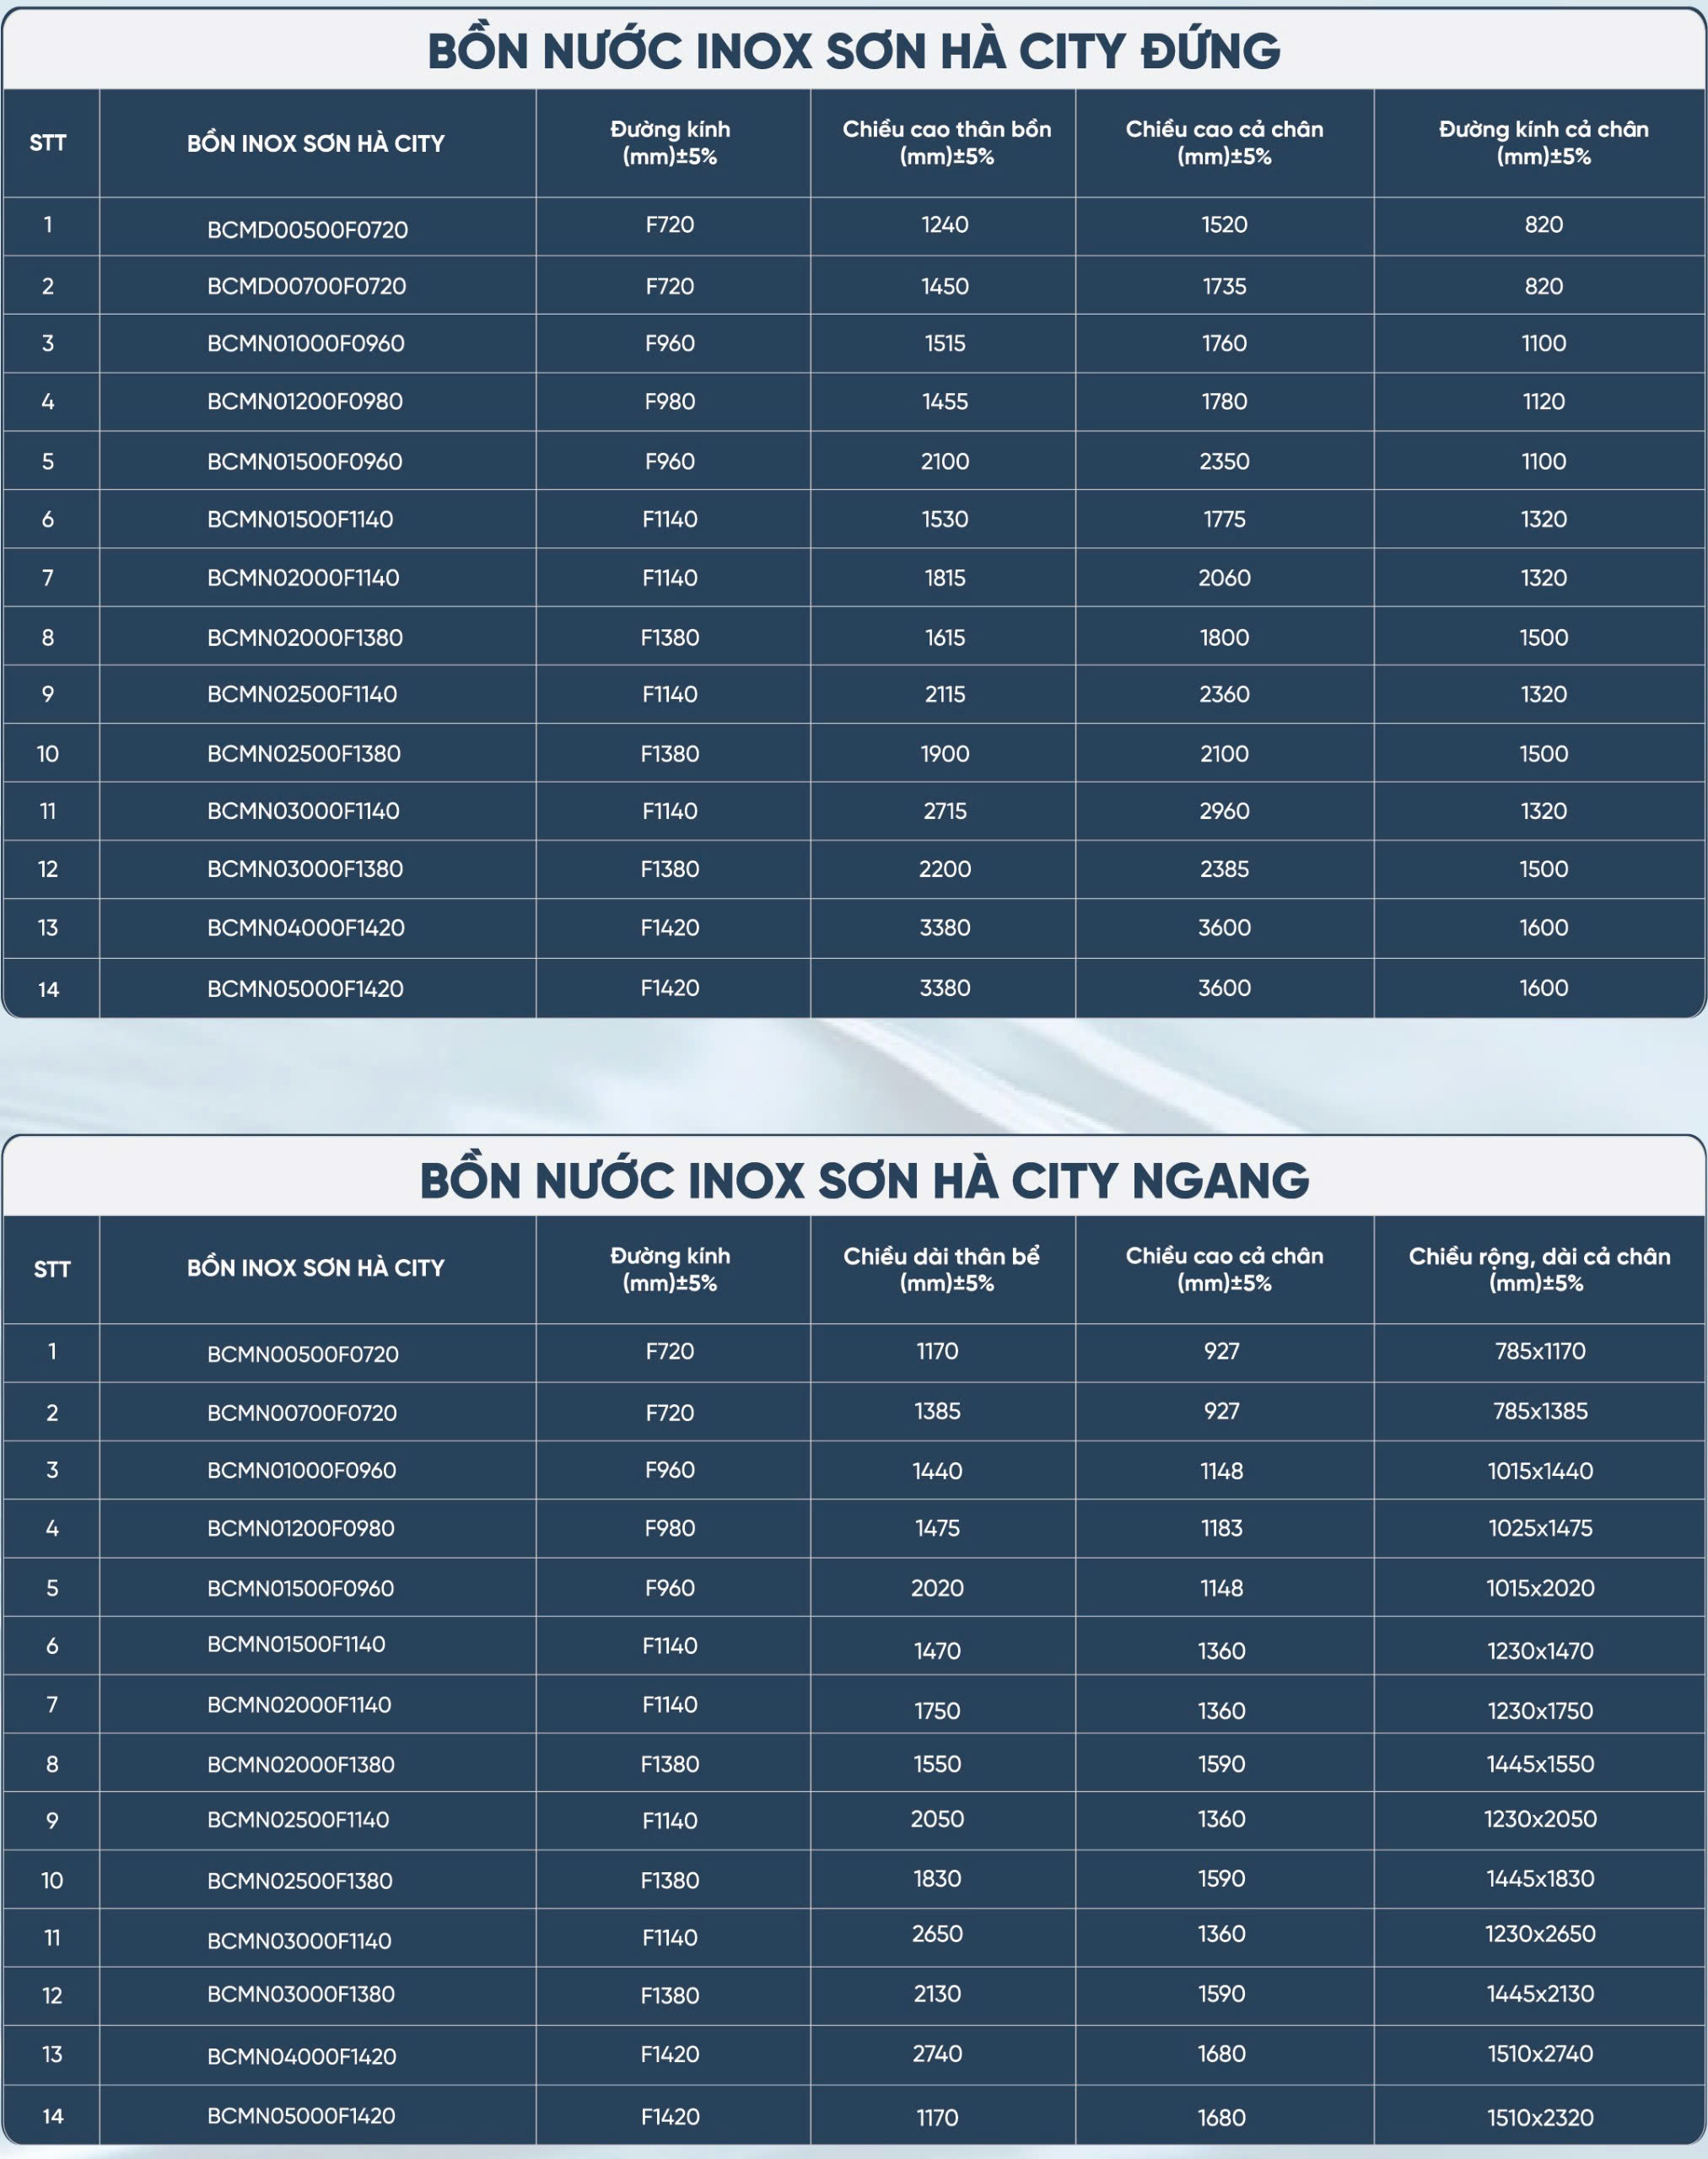
Task: Select the body length cell 1750
Action: tap(937, 1711)
